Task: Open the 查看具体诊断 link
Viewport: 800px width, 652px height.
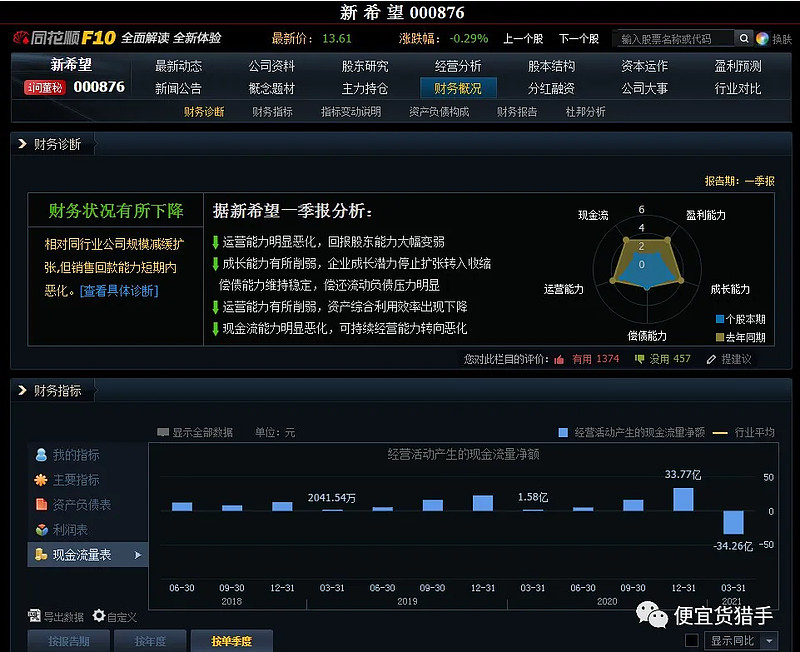Action: [x=119, y=291]
